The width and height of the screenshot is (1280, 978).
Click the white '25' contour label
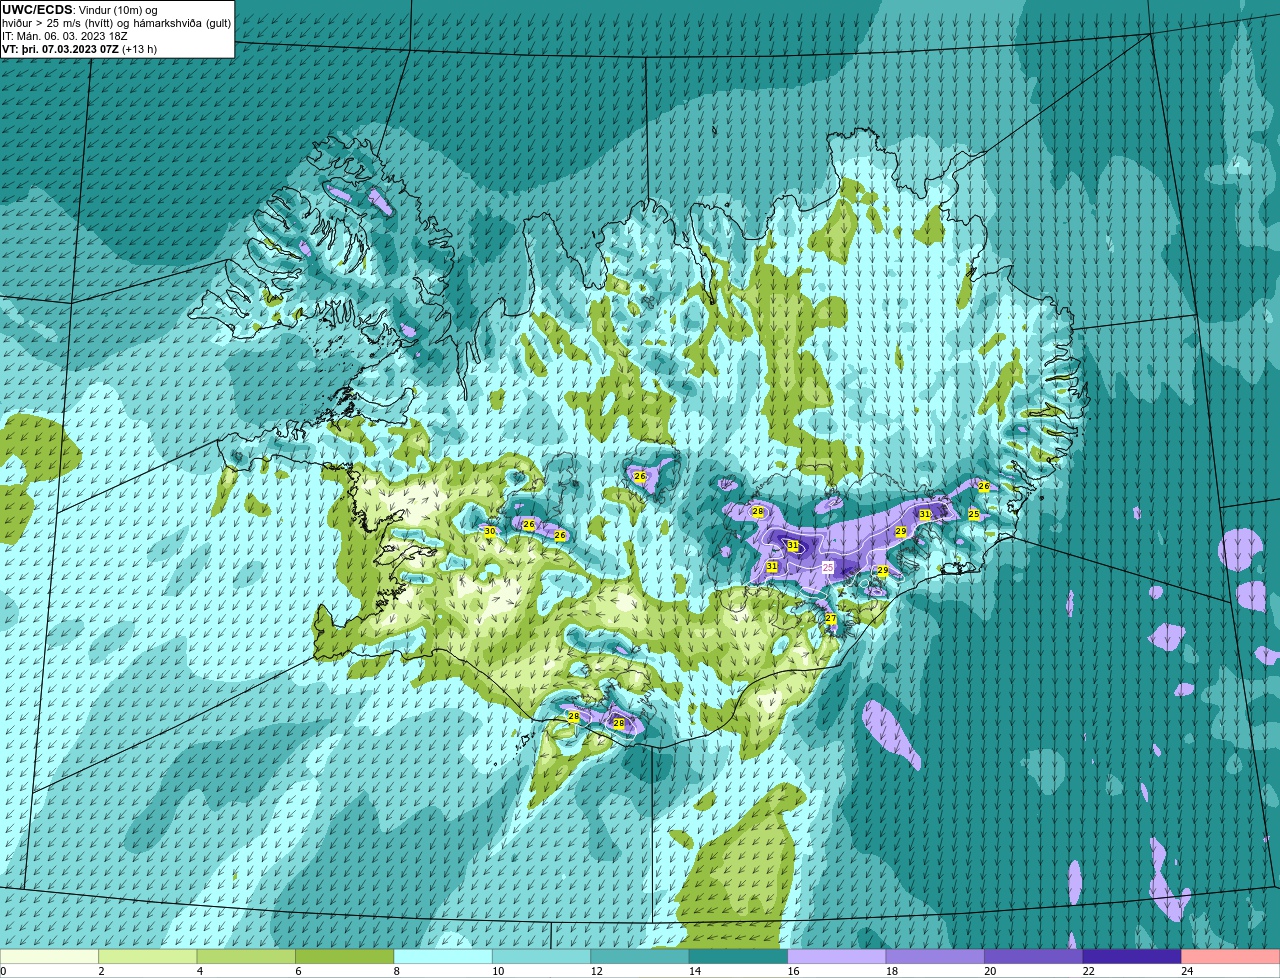[828, 567]
